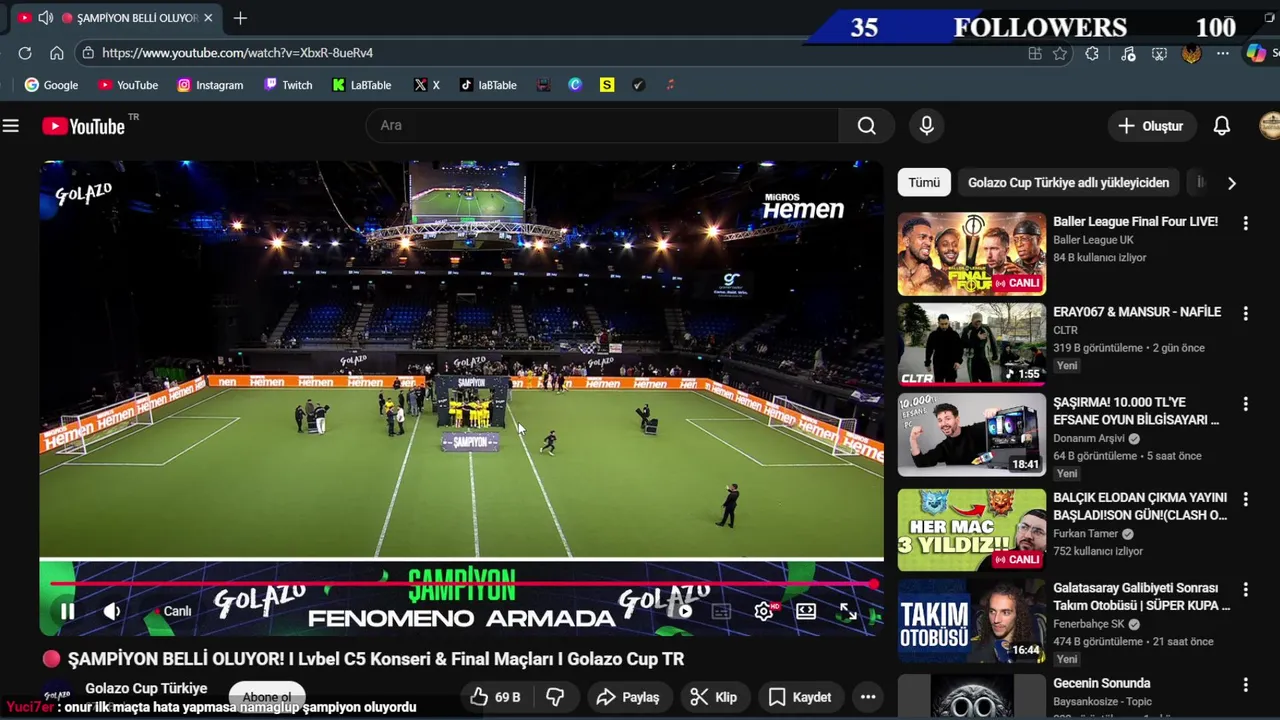Open player settings gear
The width and height of the screenshot is (1280, 720).
point(764,611)
